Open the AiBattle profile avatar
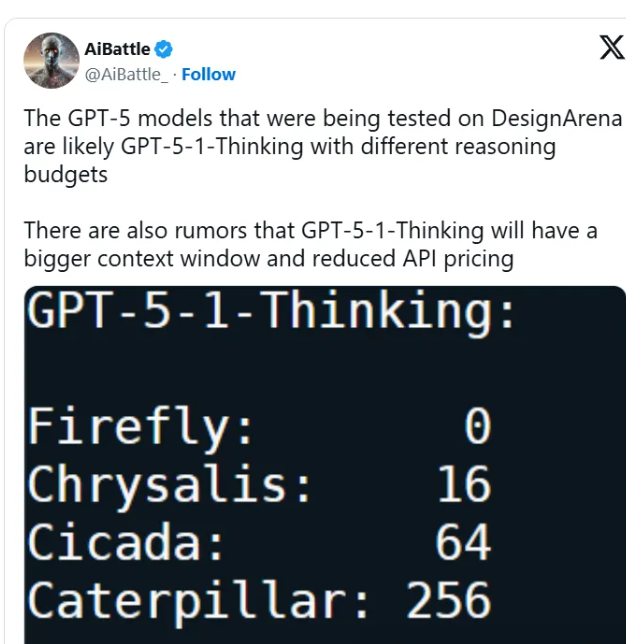The width and height of the screenshot is (626, 644). [51, 60]
